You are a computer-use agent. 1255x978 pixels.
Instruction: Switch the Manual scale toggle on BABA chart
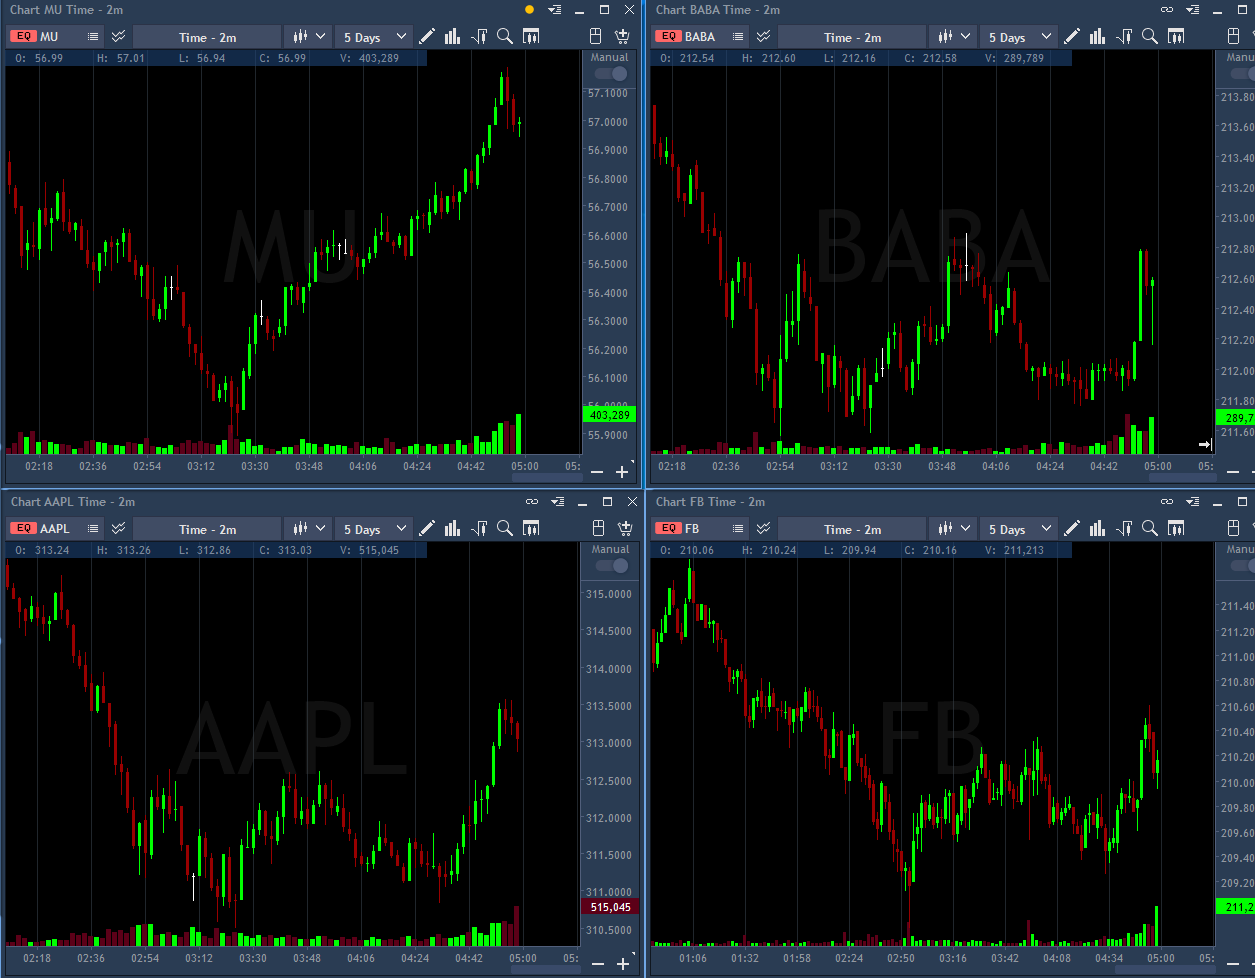click(x=1245, y=74)
